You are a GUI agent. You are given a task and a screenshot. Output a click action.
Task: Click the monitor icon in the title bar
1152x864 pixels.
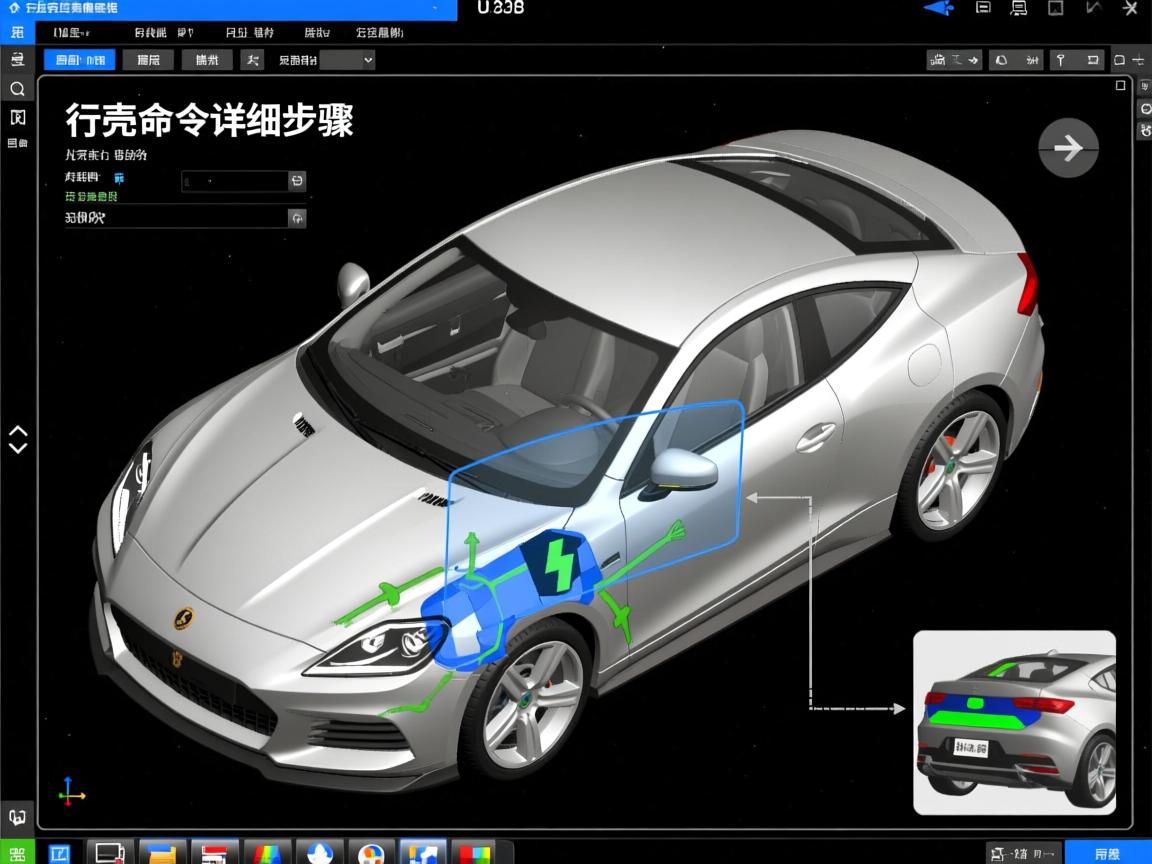point(1019,8)
